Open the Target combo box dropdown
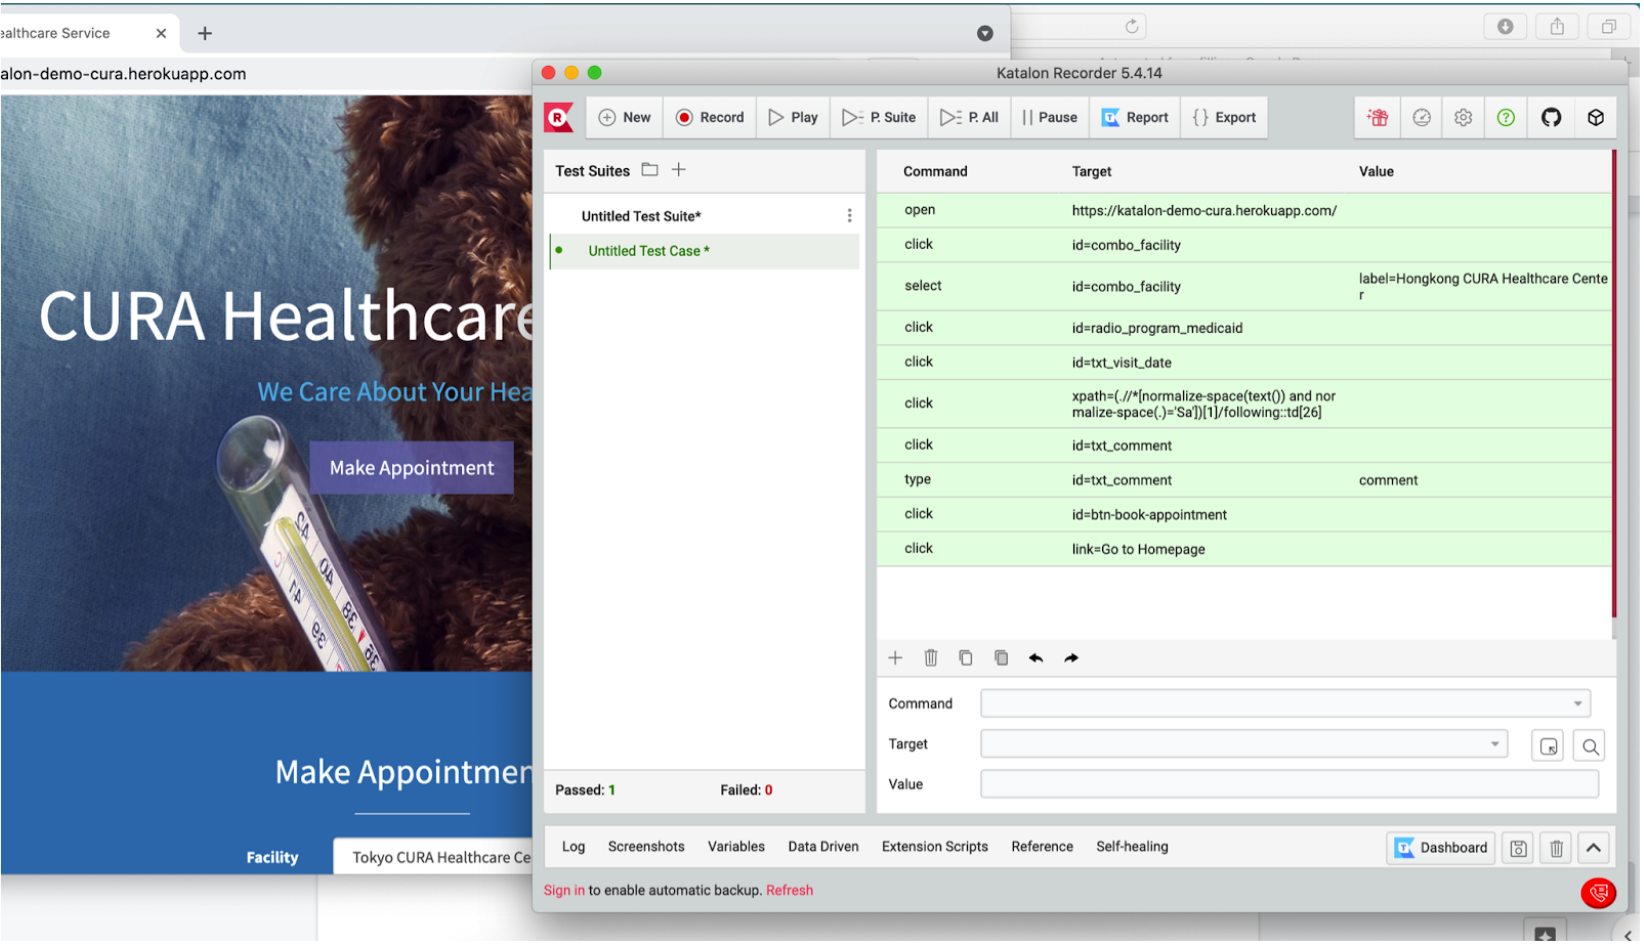Image resolution: width=1644 pixels, height=944 pixels. pos(1496,745)
